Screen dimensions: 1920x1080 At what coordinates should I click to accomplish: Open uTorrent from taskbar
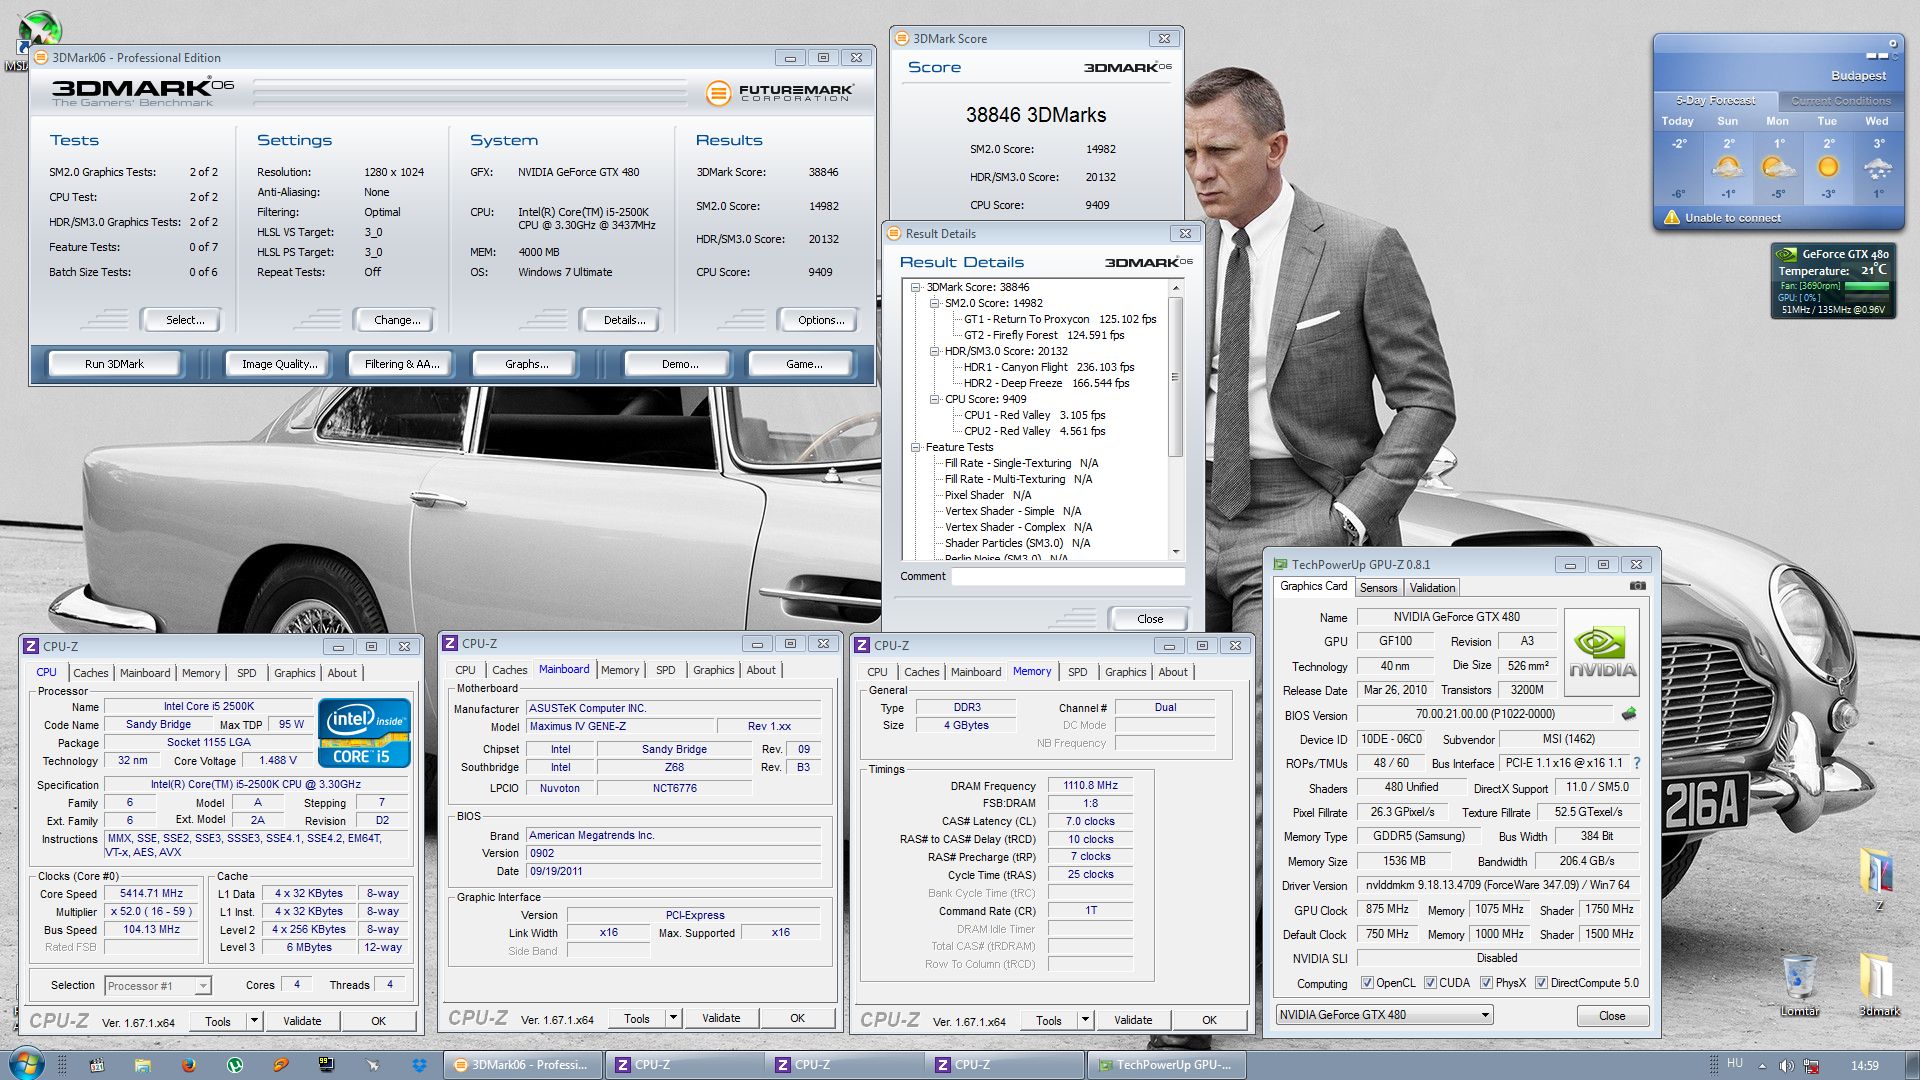(235, 1065)
